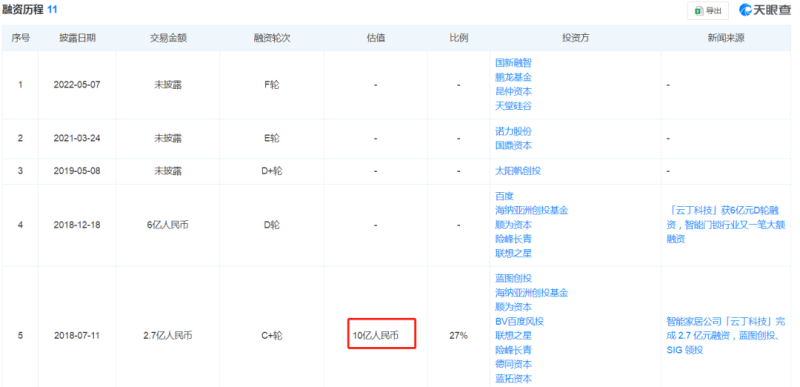Click the 估值 column header
The height and width of the screenshot is (387, 800).
coord(376,38)
